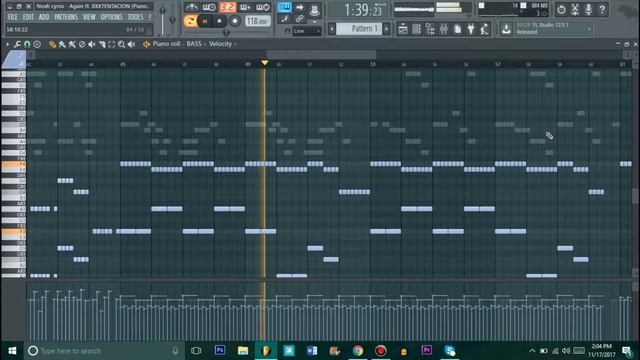Click the highlighted F4 piano key
The height and width of the screenshot is (360, 640).
coord(13,164)
